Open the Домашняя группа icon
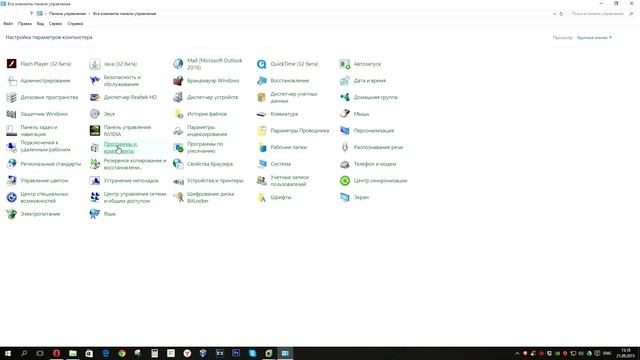Screen dimensions: 640x360 pyautogui.click(x=344, y=97)
